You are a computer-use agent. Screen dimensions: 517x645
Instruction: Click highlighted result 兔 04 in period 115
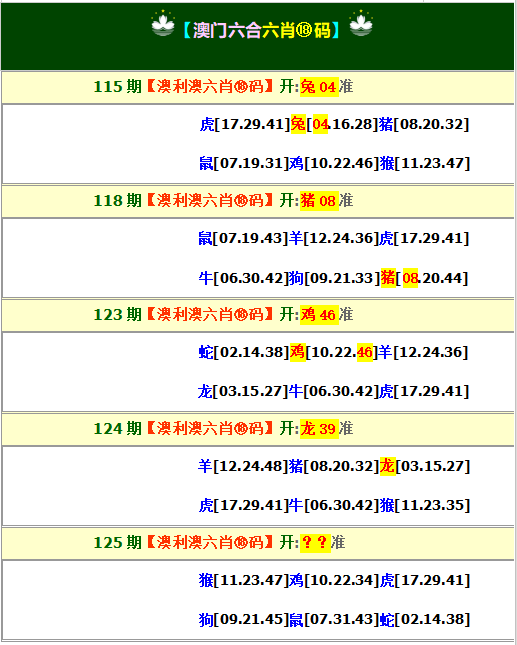tap(319, 87)
